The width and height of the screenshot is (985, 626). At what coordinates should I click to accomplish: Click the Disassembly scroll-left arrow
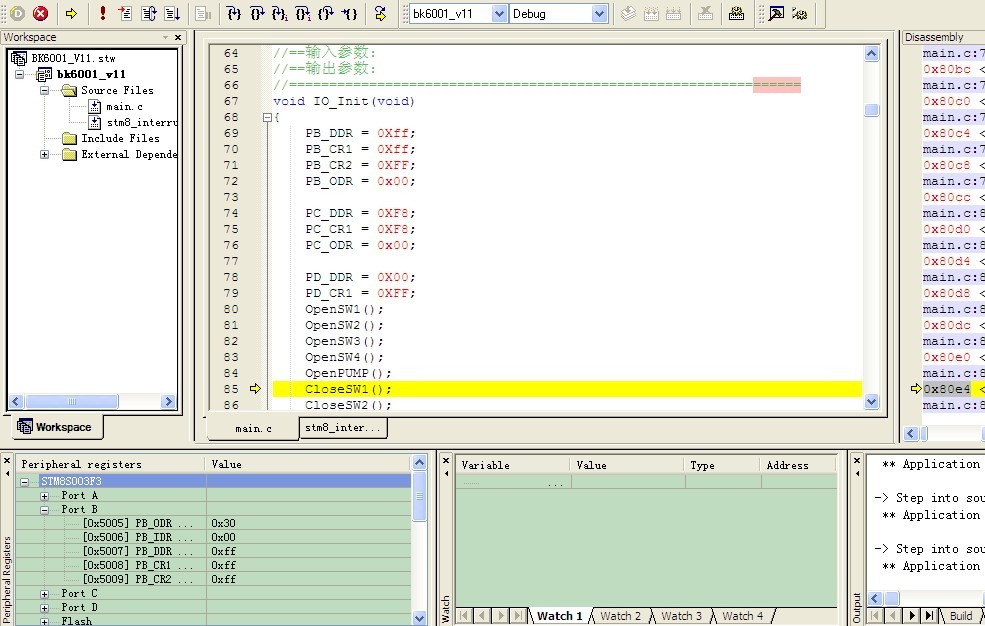tap(910, 433)
